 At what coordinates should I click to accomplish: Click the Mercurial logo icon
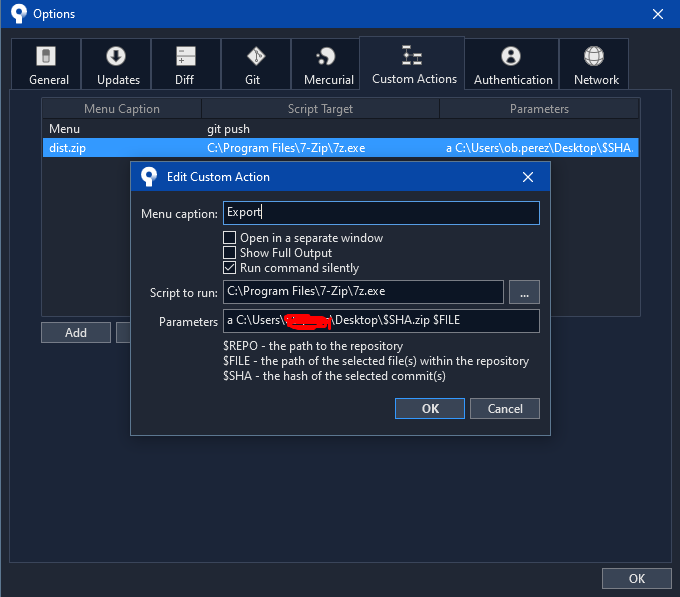click(326, 56)
